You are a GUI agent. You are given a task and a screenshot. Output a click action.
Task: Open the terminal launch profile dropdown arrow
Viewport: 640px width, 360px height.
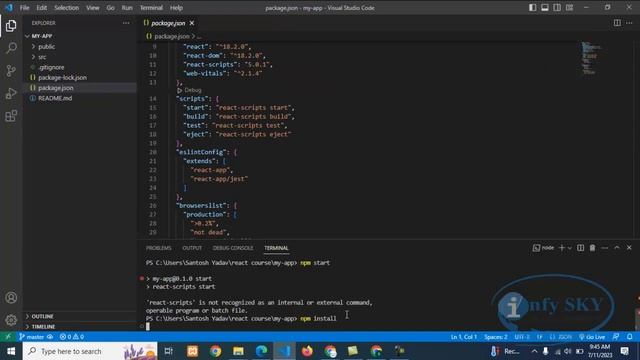pyautogui.click(x=570, y=248)
